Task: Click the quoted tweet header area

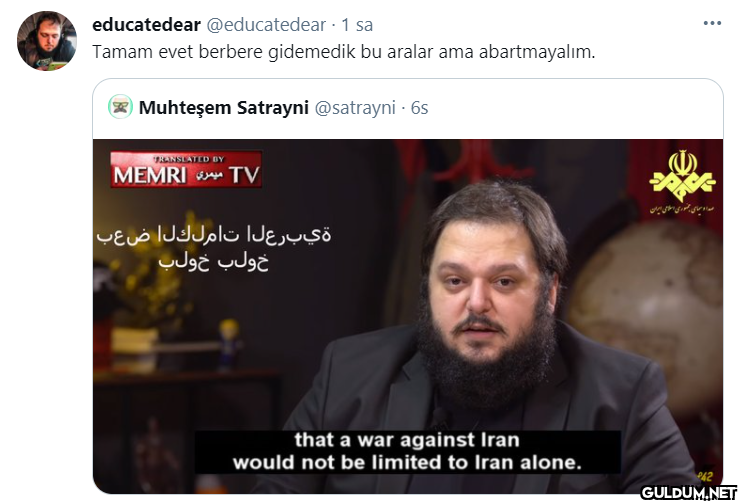Action: point(408,108)
